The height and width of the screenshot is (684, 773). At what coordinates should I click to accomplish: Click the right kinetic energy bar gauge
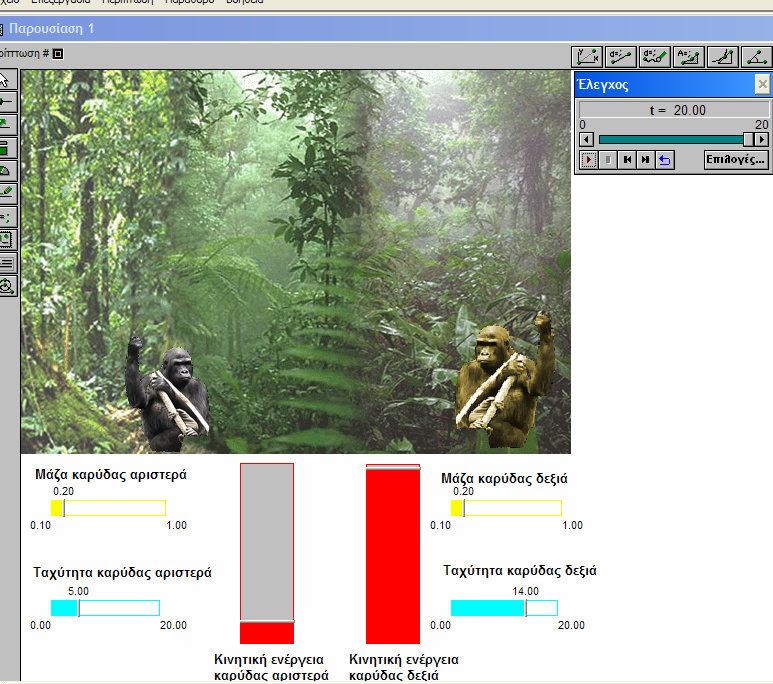[393, 553]
